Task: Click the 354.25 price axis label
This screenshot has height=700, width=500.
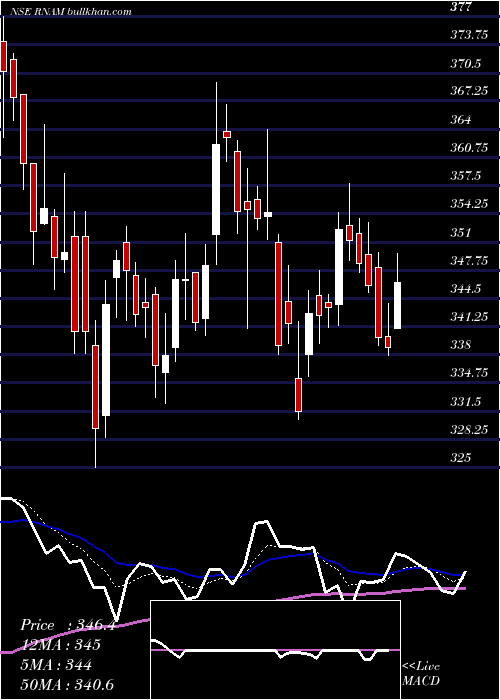Action: pyautogui.click(x=469, y=204)
